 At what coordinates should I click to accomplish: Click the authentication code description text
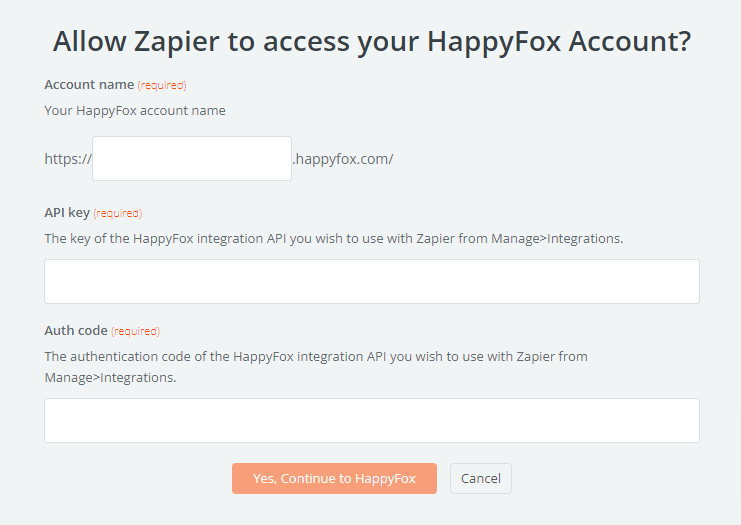pos(316,367)
